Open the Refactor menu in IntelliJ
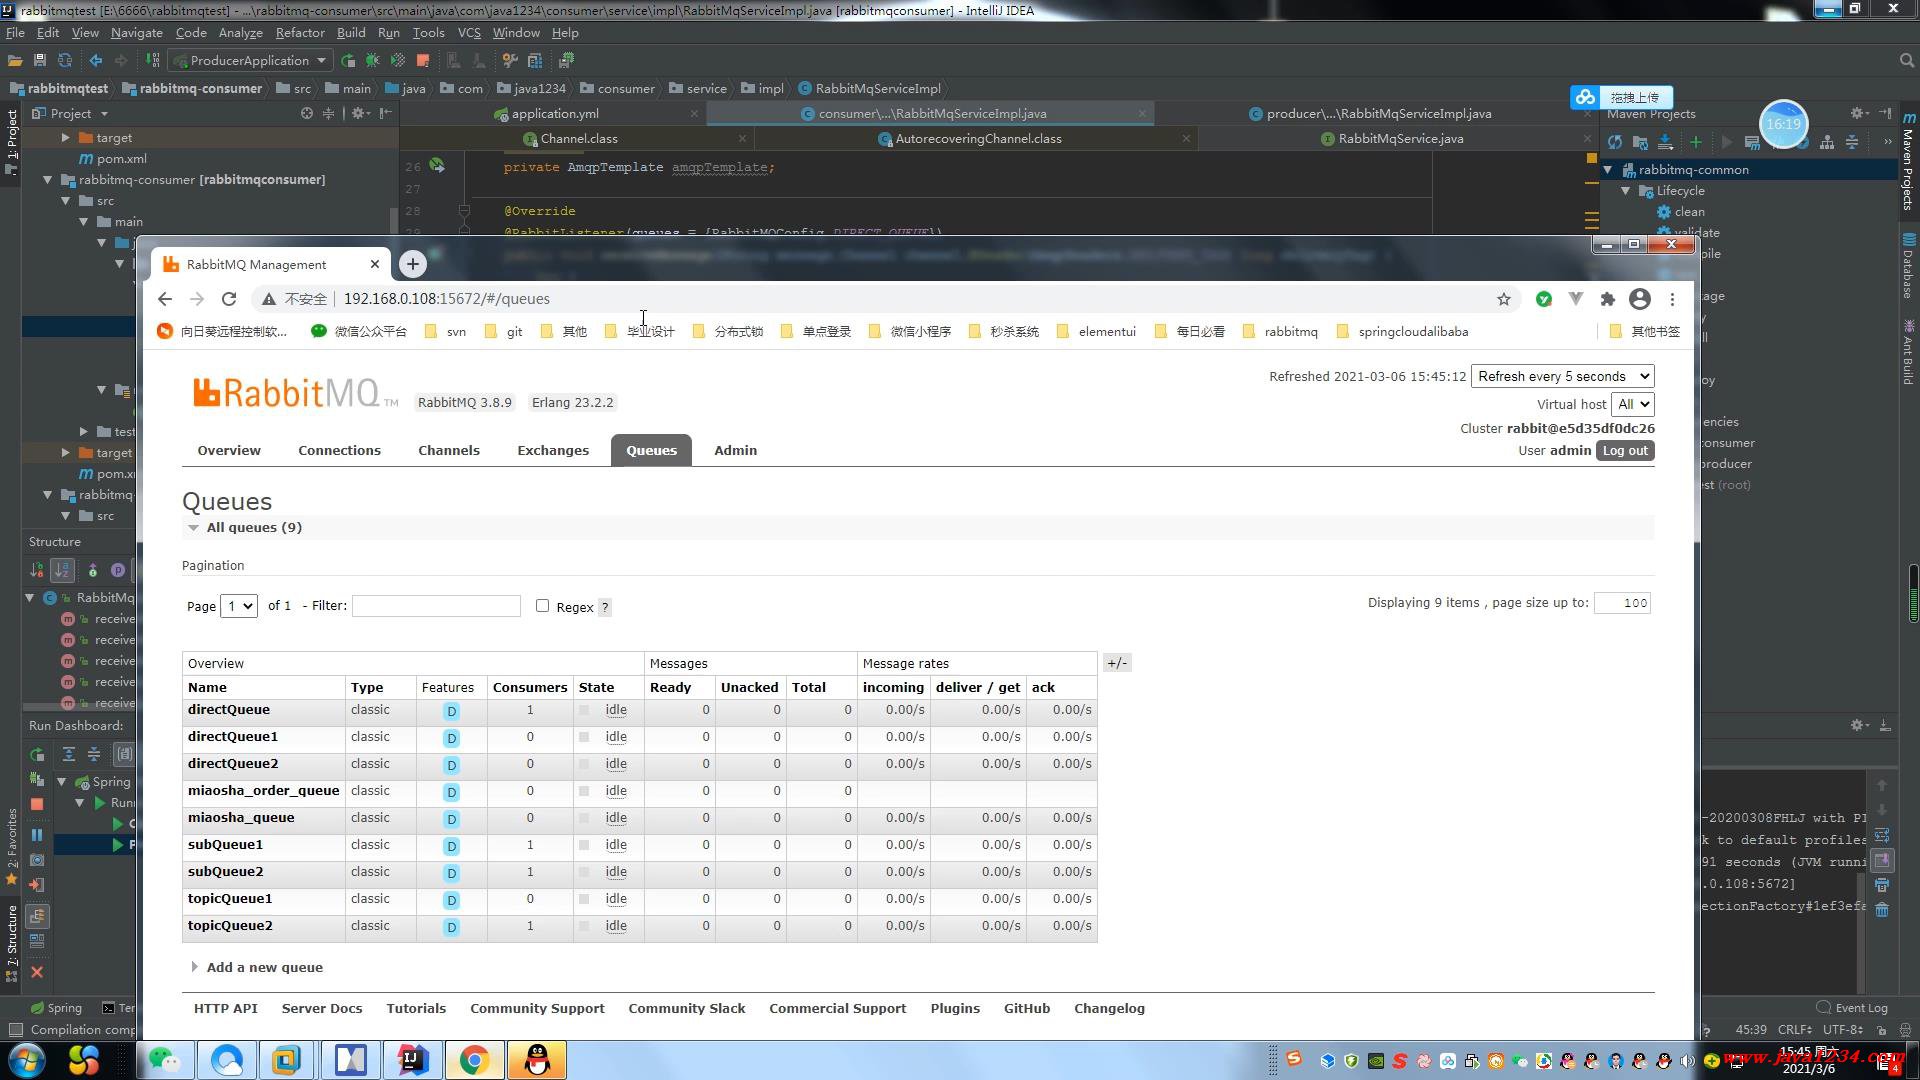Image resolution: width=1920 pixels, height=1080 pixels. pos(300,32)
